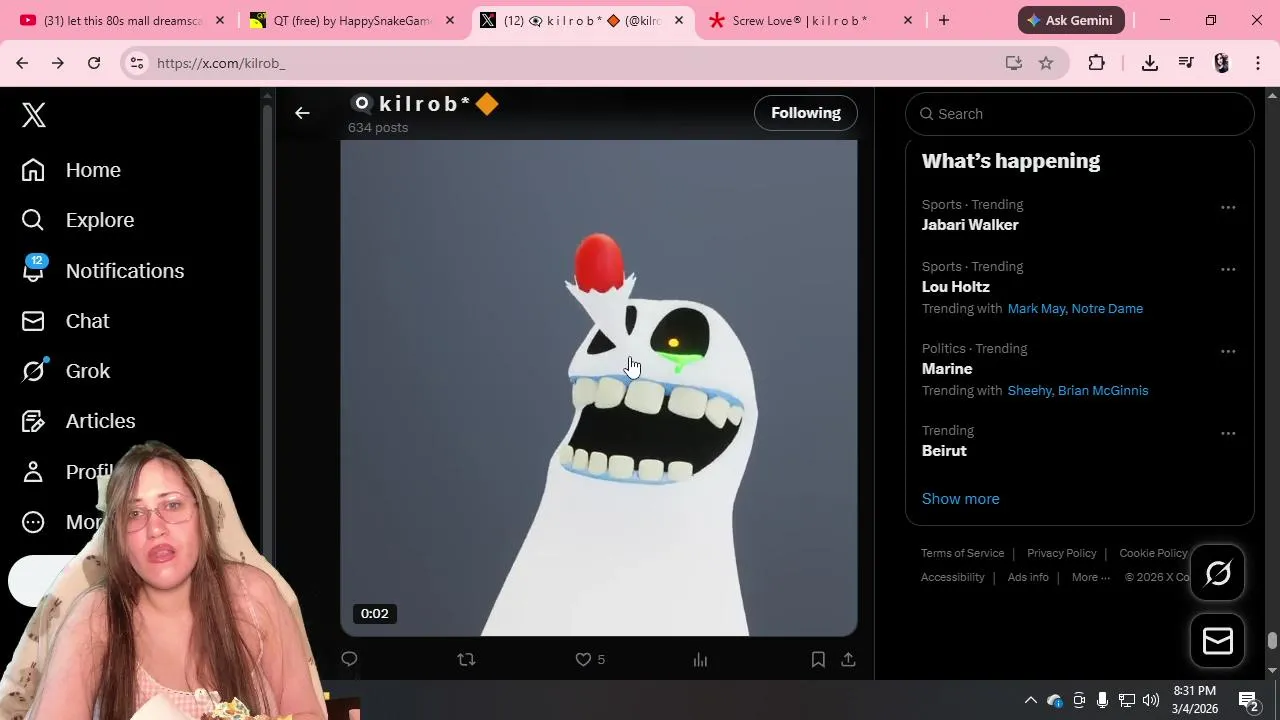Expand the footer More menu
Screen dimensions: 1280x720
point(1090,577)
